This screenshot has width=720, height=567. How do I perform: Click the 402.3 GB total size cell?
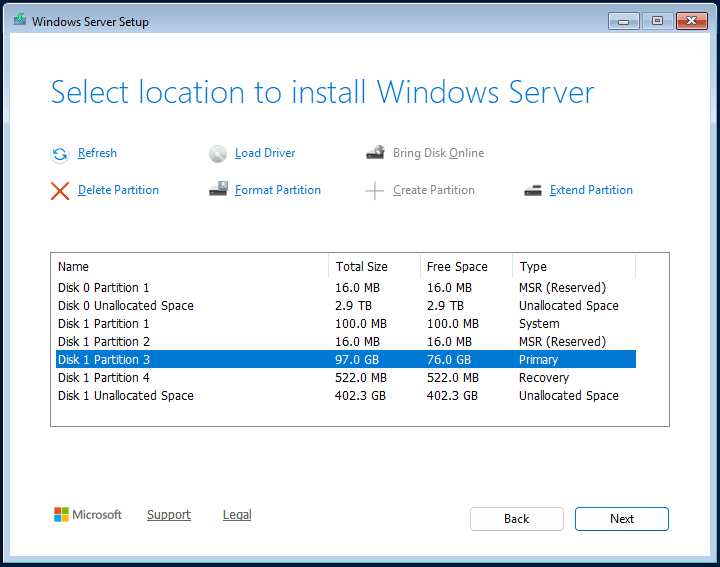click(x=360, y=395)
